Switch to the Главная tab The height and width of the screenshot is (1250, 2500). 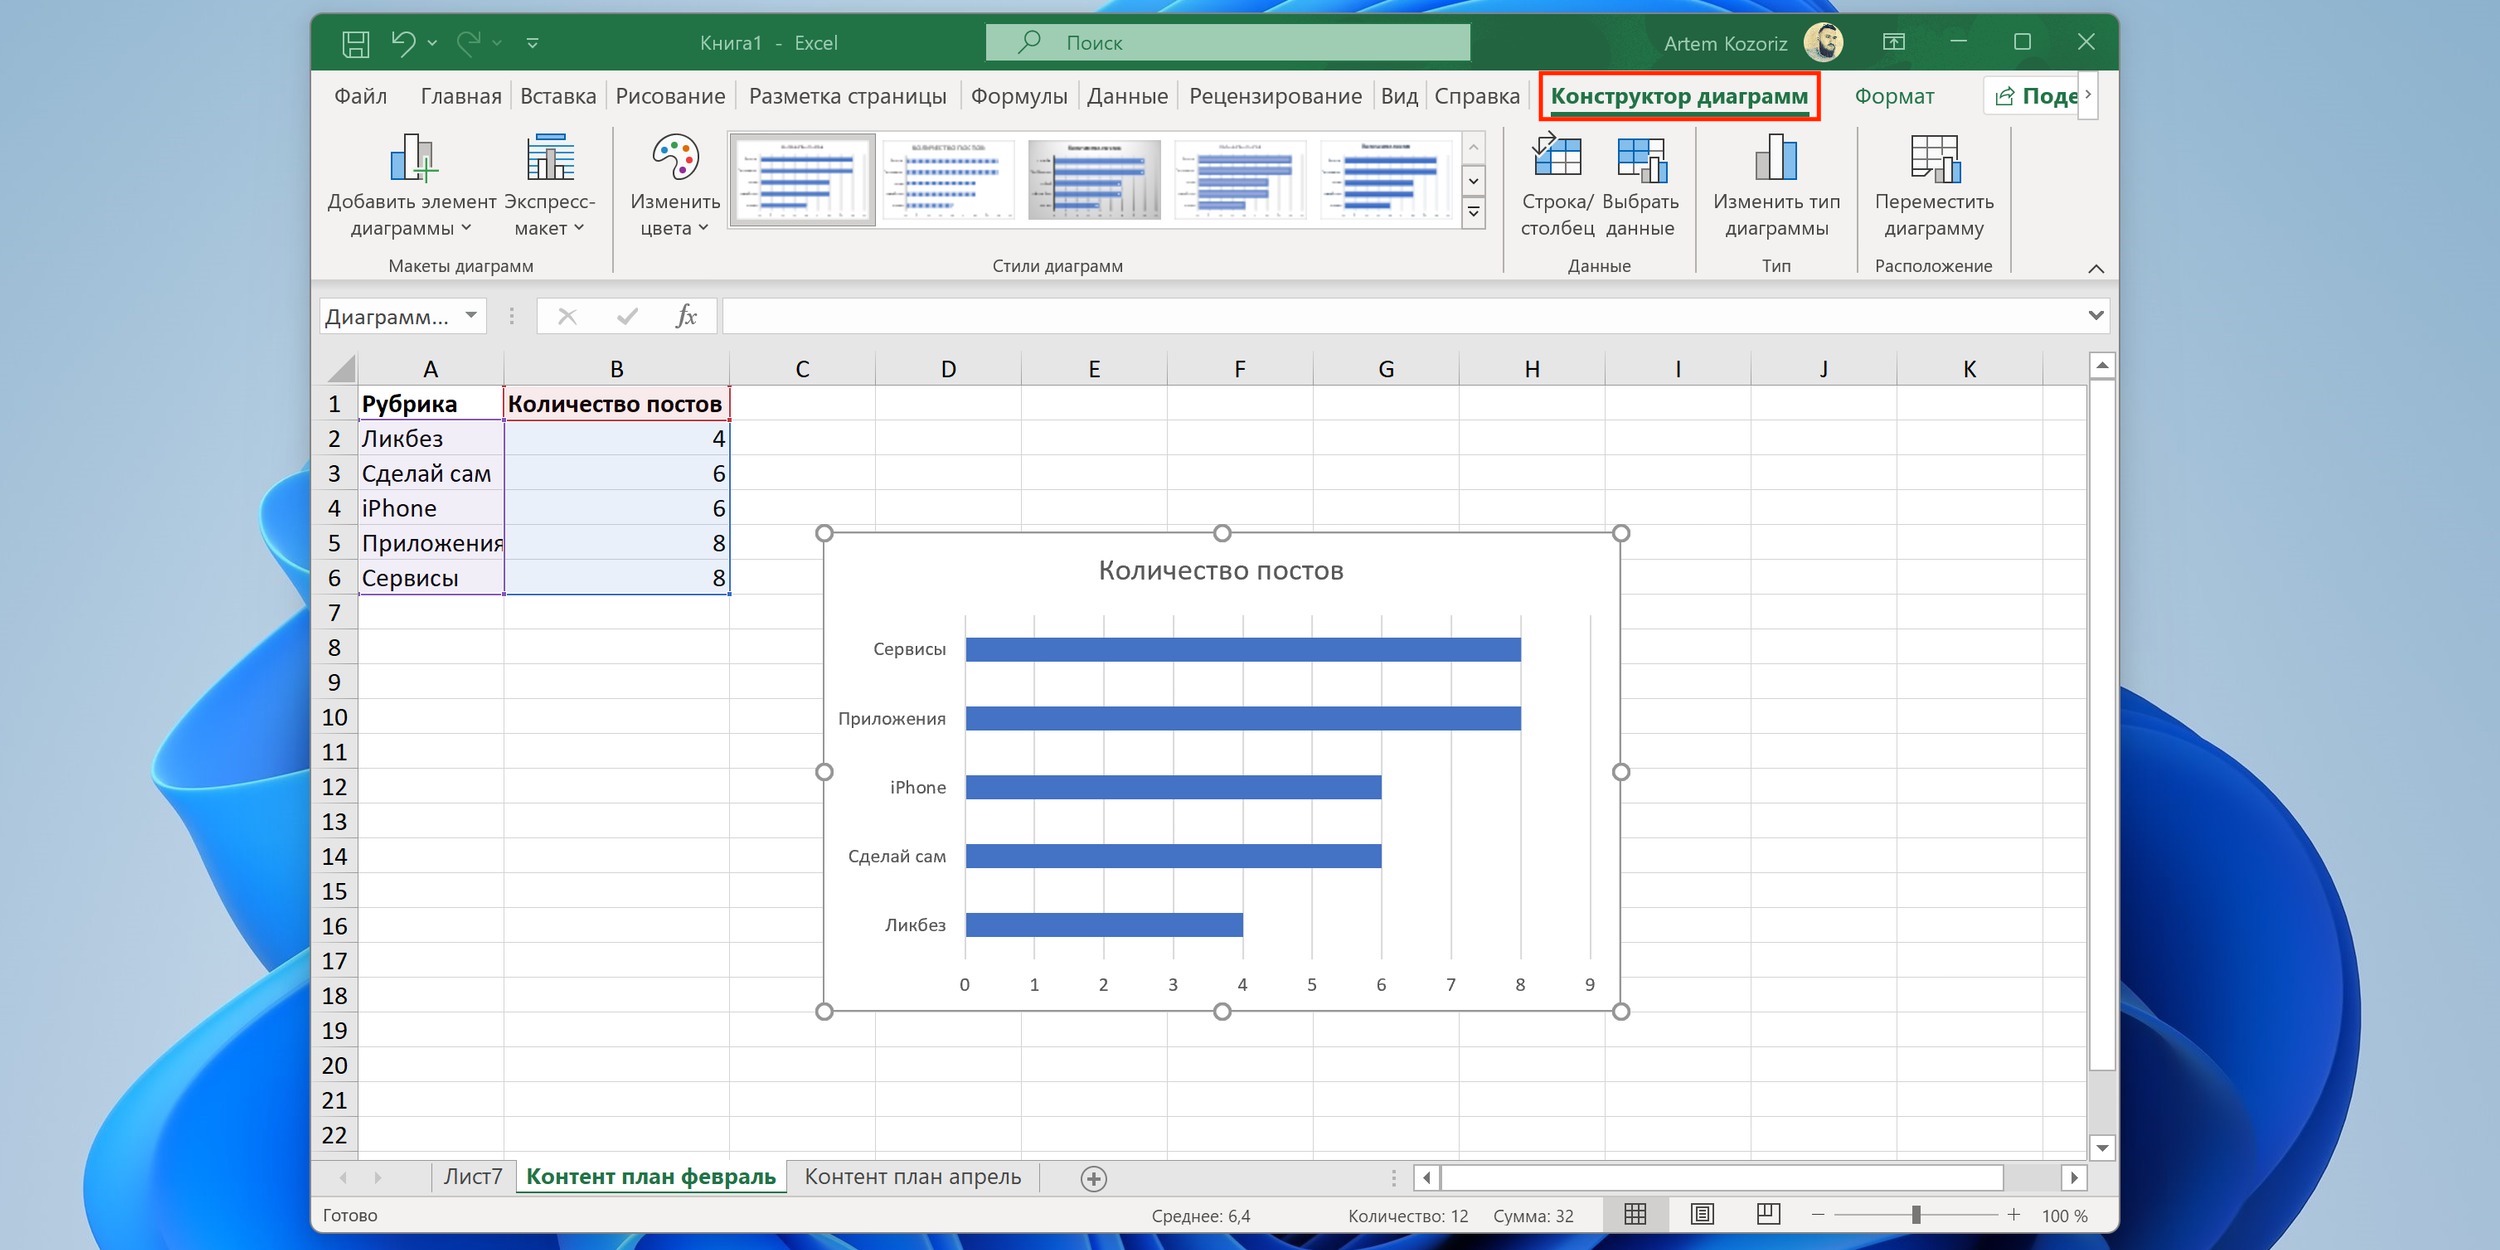(x=461, y=96)
